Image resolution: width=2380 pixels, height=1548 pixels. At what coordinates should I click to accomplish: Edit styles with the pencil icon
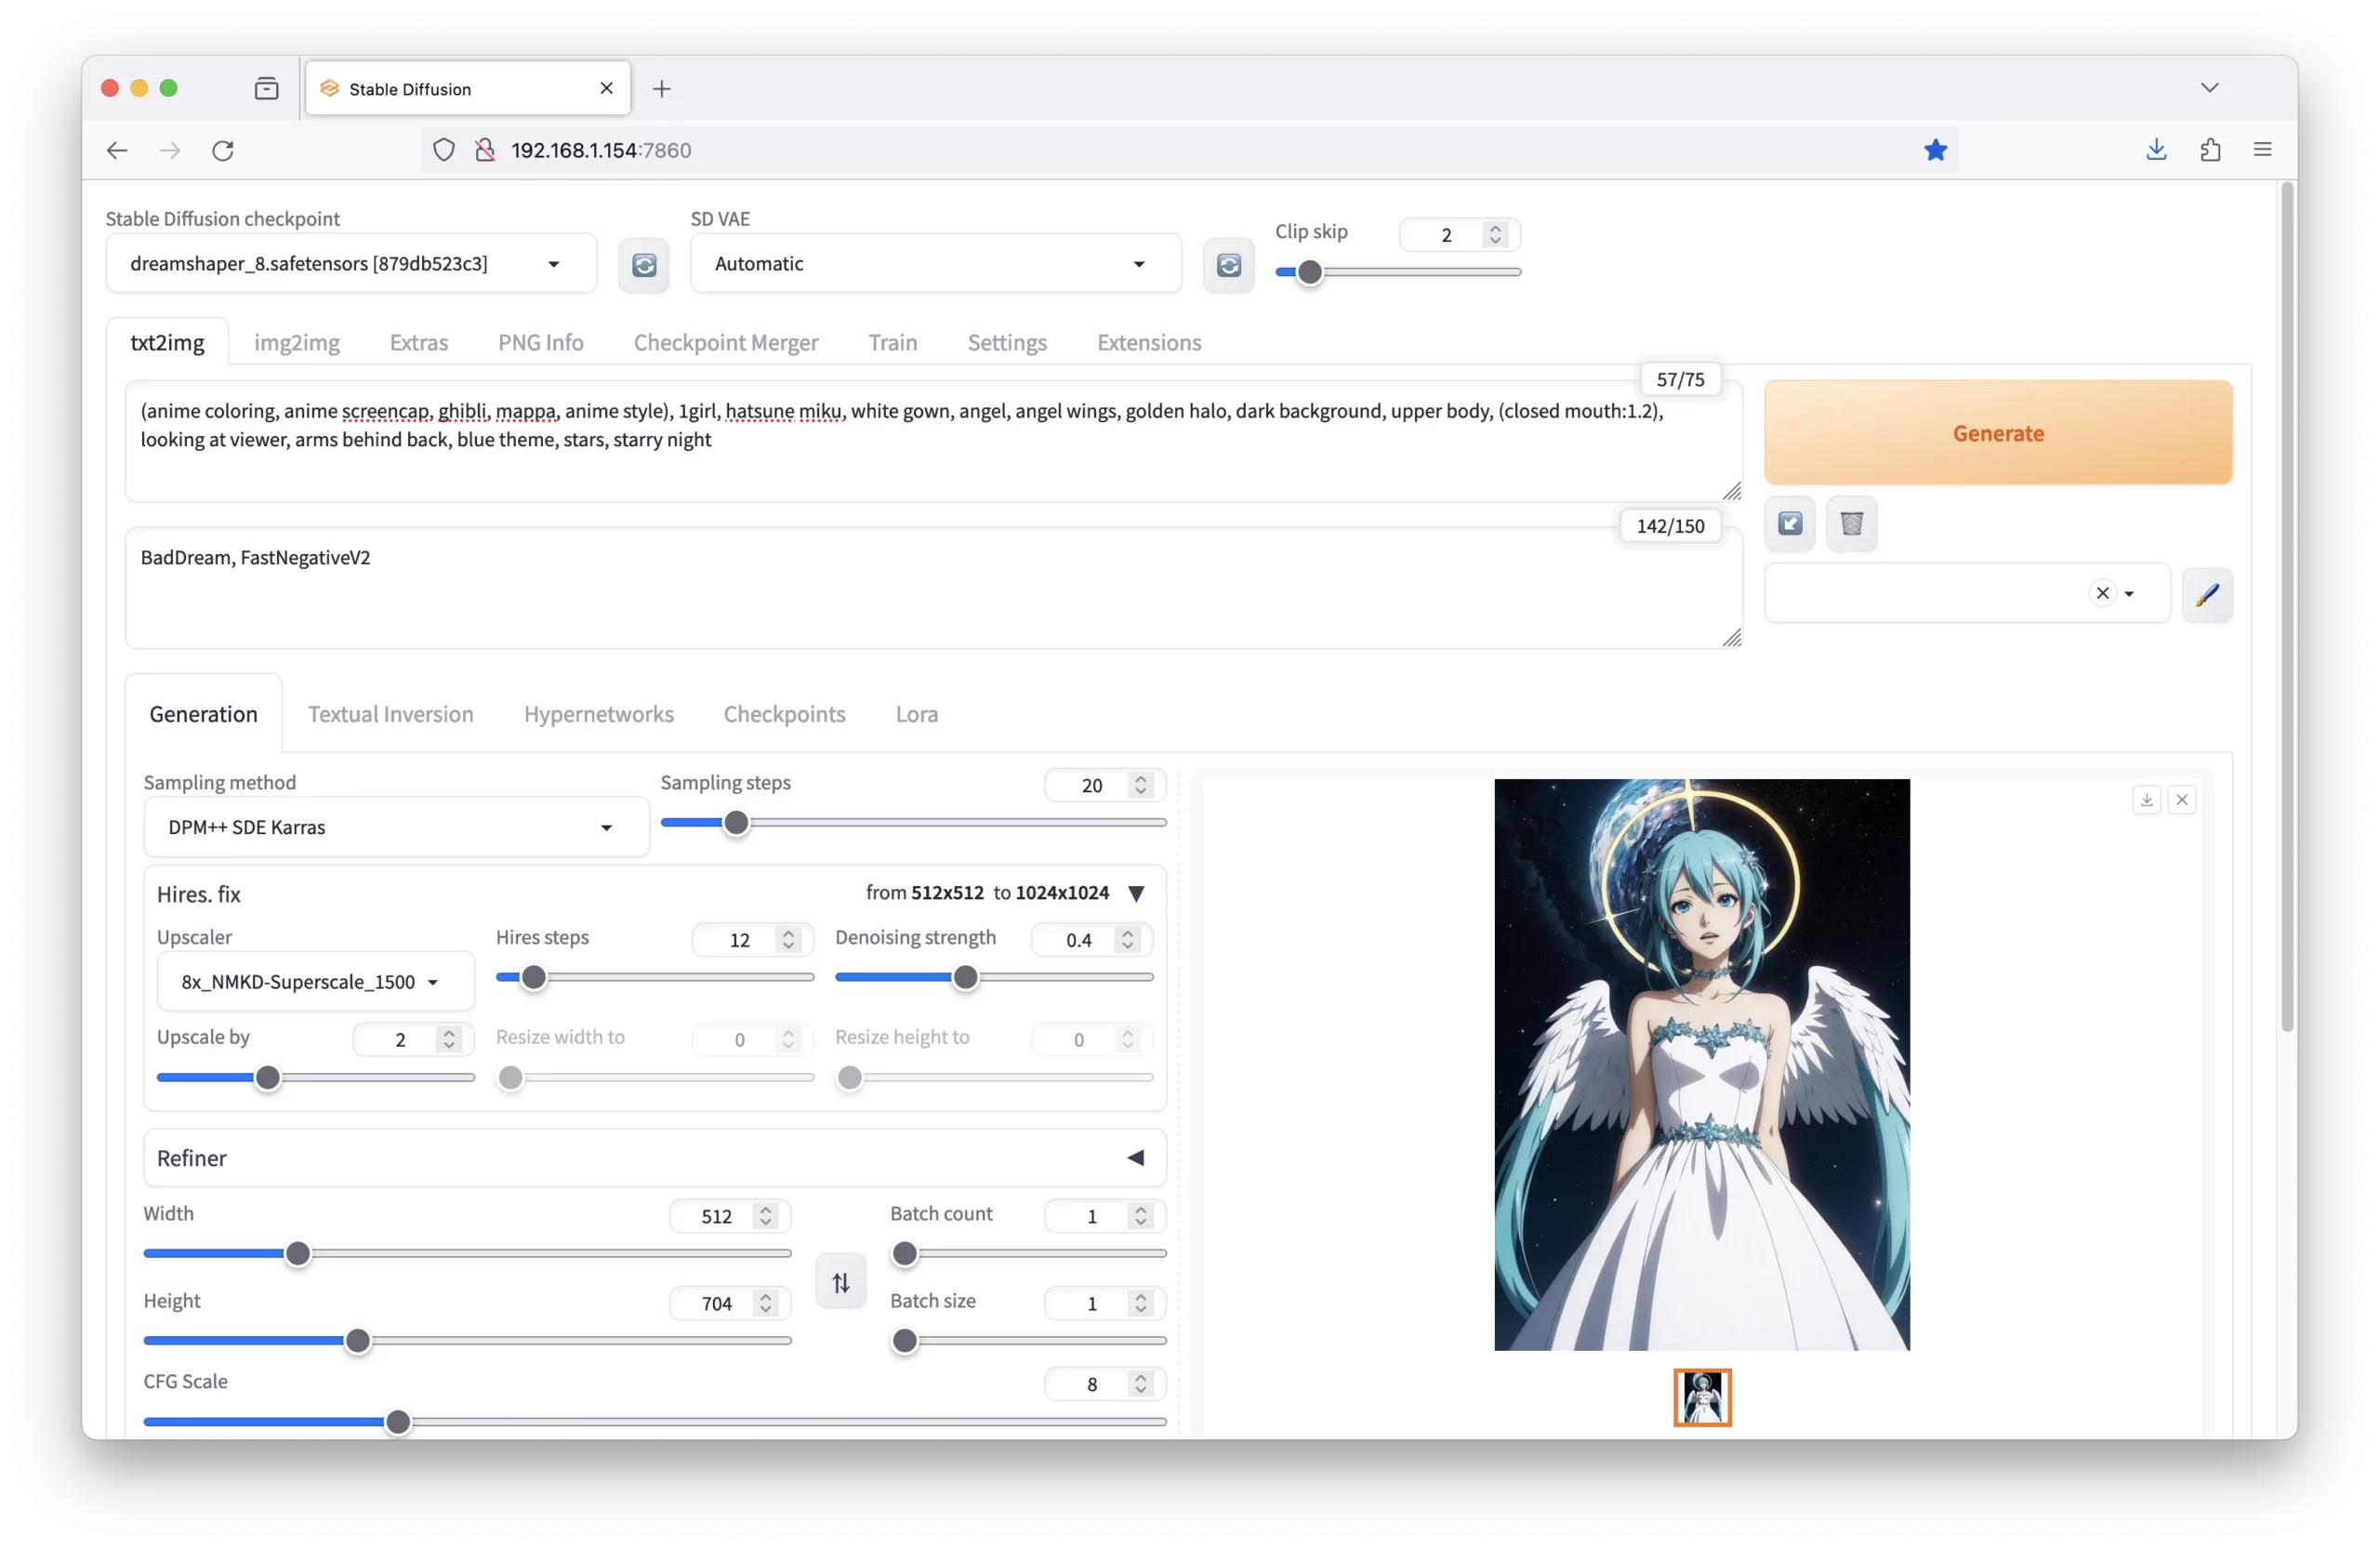(x=2206, y=594)
